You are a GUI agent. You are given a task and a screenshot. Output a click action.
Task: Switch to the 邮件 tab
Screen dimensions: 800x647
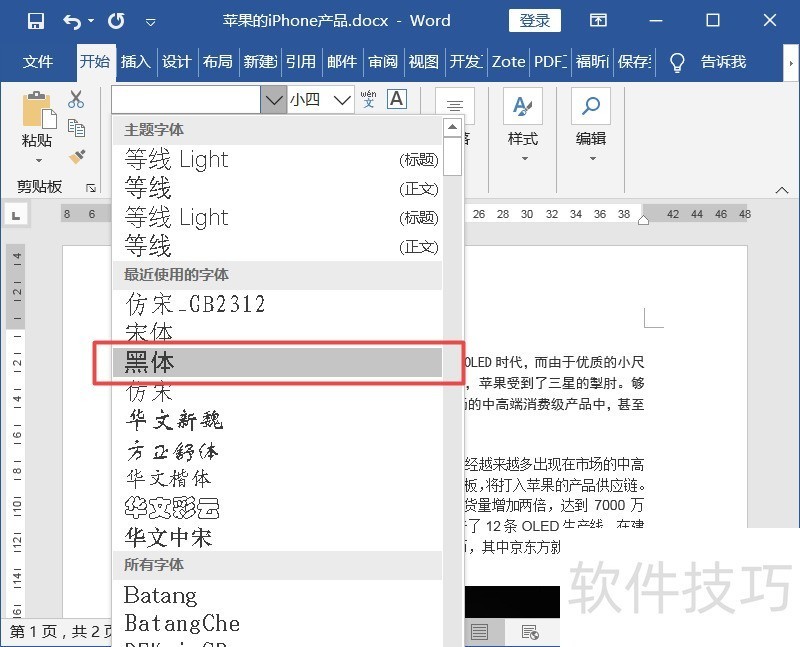coord(342,62)
